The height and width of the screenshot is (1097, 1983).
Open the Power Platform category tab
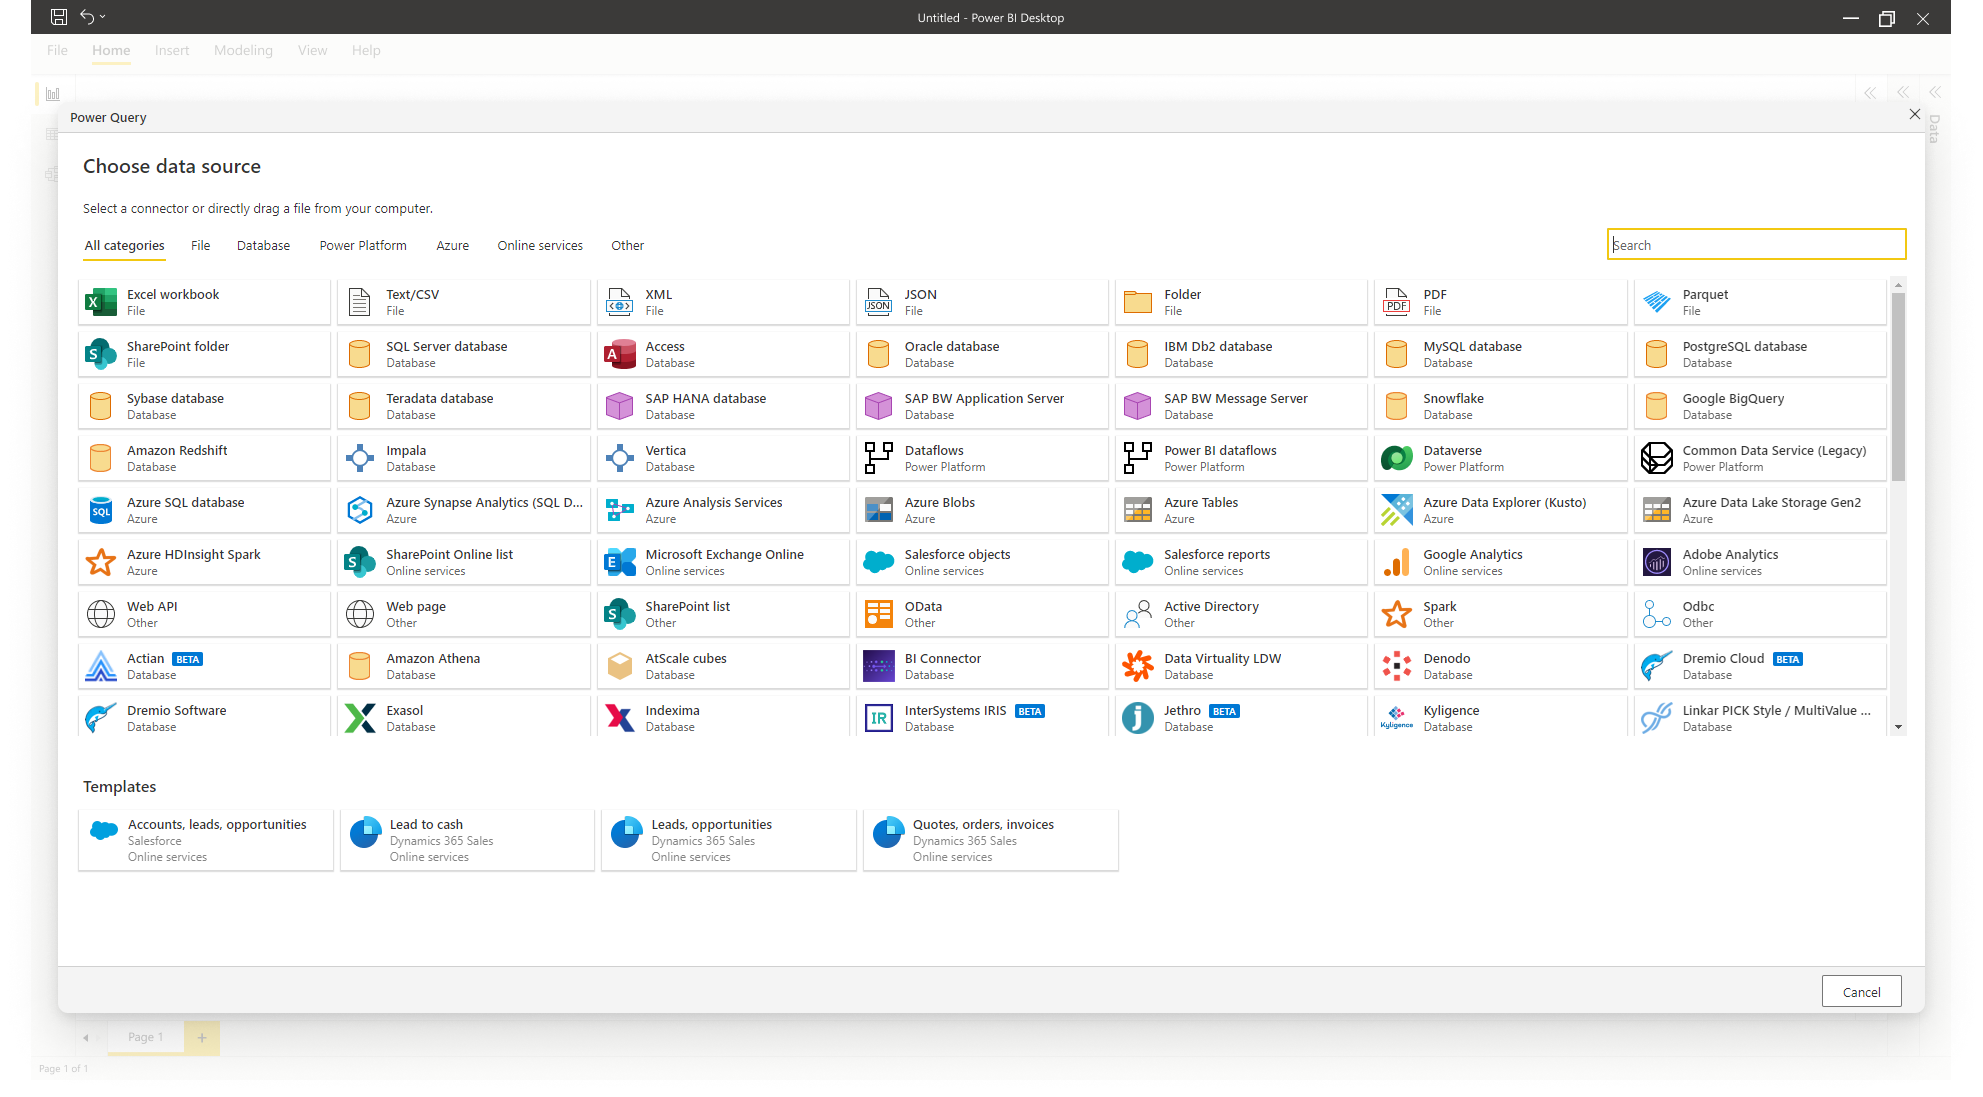pos(363,246)
